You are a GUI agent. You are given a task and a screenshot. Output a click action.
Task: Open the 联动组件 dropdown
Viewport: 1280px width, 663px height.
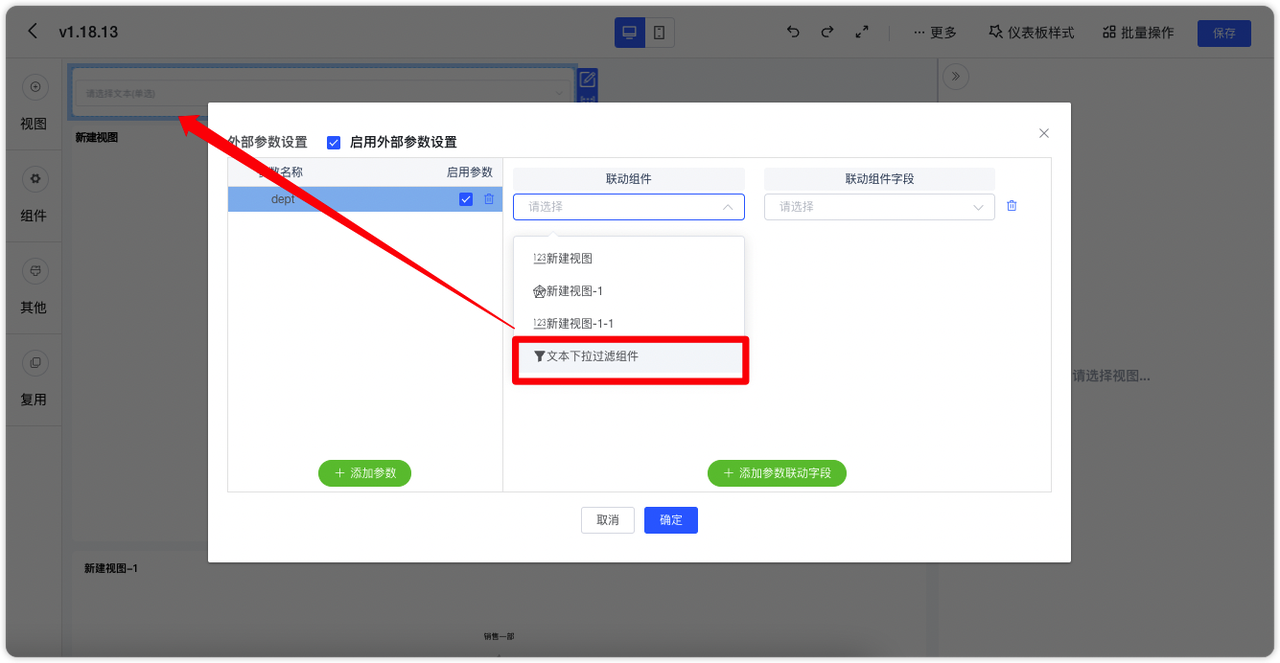629,207
